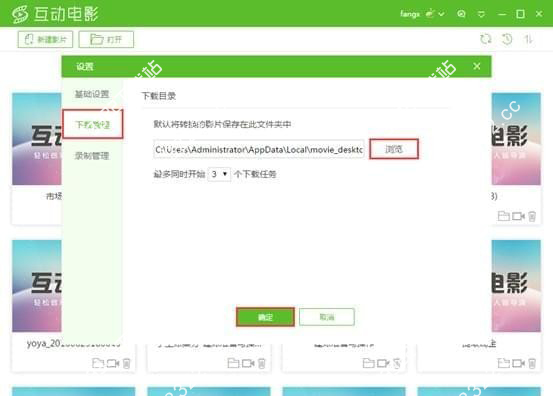Click the sort arrows icon

[x=528, y=39]
